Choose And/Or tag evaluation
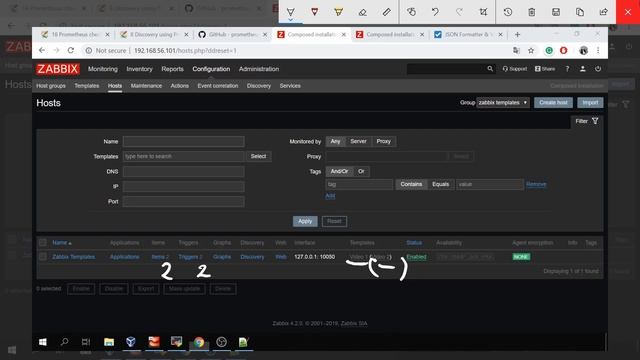This screenshot has width=640, height=360. click(339, 171)
